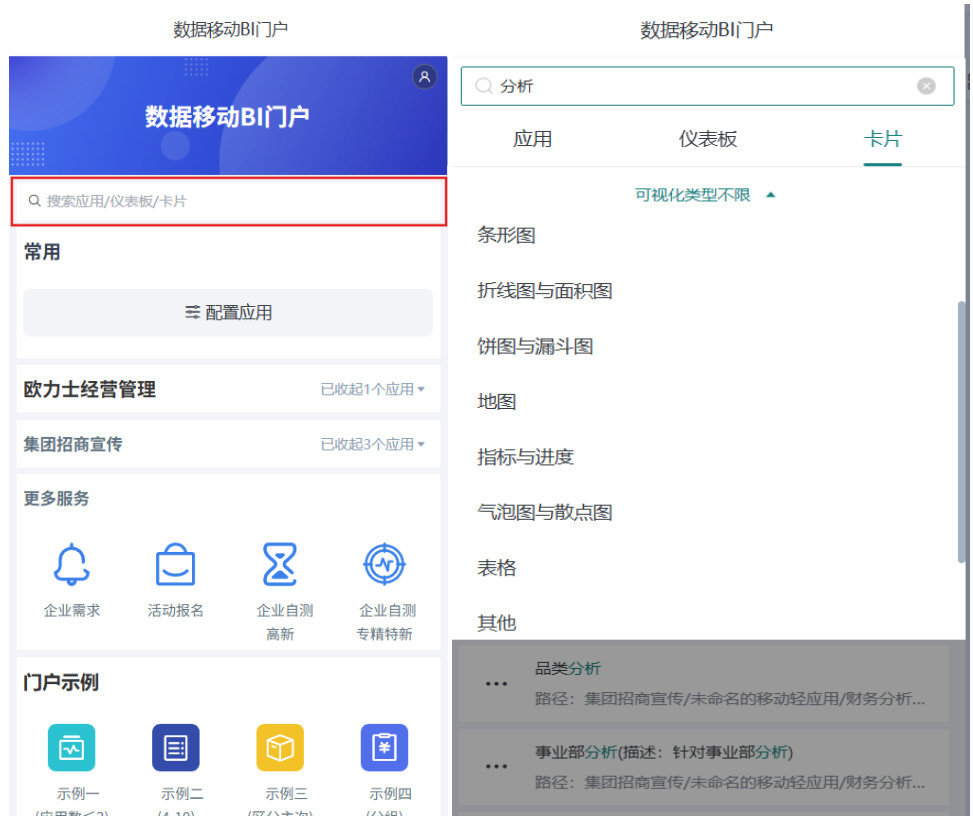Viewport: 973px width, 818px height.
Task: Open the 条形图 category link
Action: 506,235
